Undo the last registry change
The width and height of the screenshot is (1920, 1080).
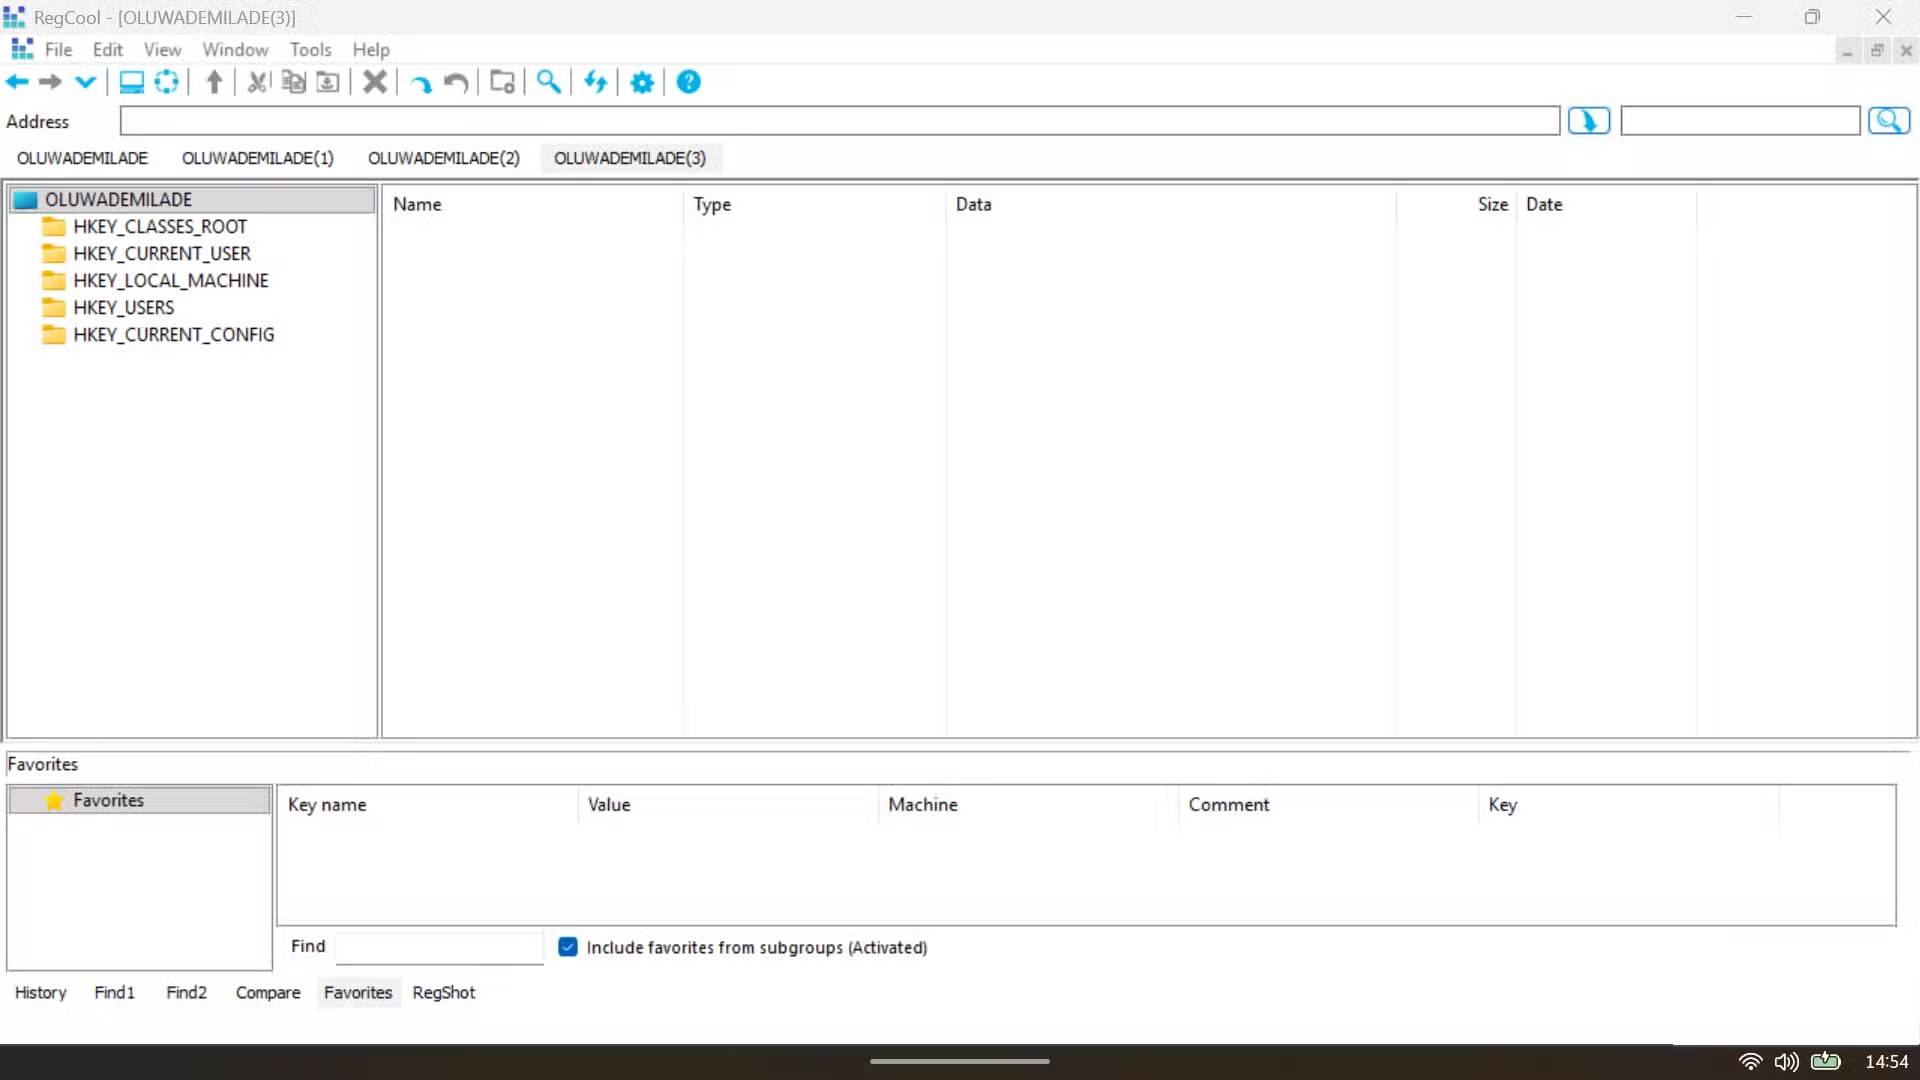tap(456, 82)
